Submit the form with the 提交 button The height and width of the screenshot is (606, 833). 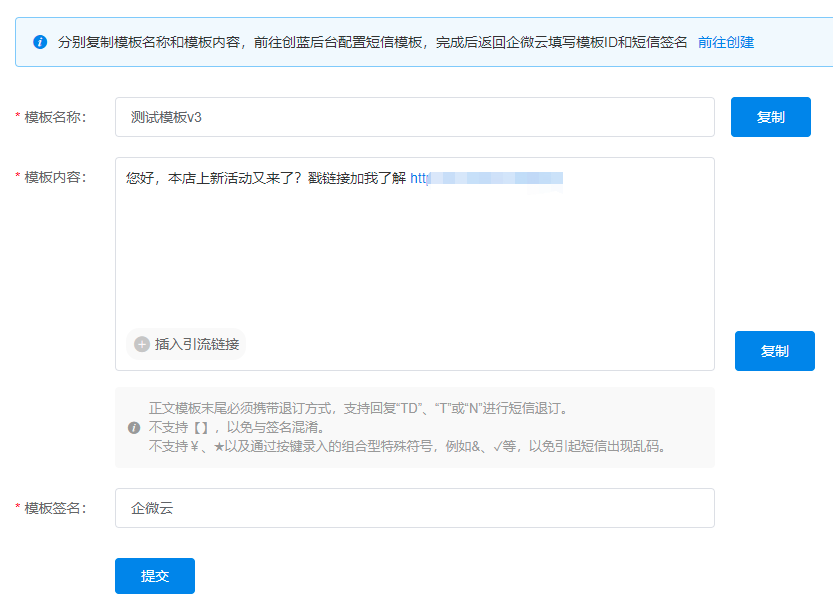155,576
